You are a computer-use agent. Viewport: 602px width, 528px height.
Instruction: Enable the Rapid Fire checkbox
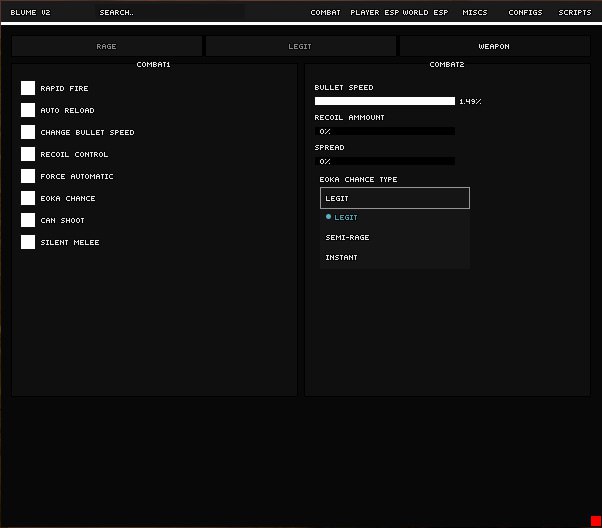pyautogui.click(x=28, y=89)
